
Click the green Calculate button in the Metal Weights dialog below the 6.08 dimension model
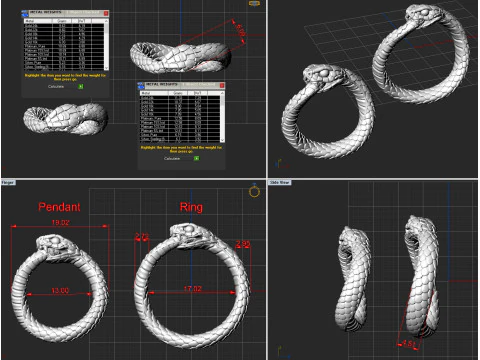pos(197,158)
